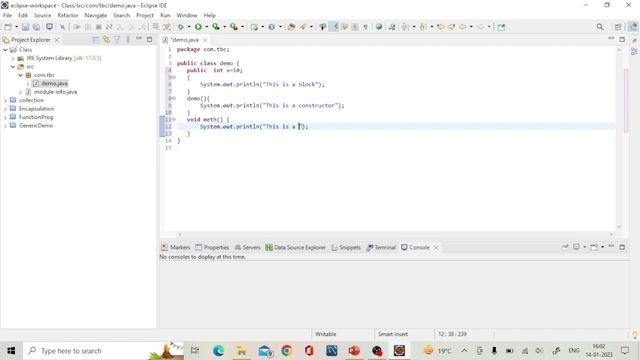Open the Refactor menu
The height and width of the screenshot is (360, 640).
(x=68, y=16)
